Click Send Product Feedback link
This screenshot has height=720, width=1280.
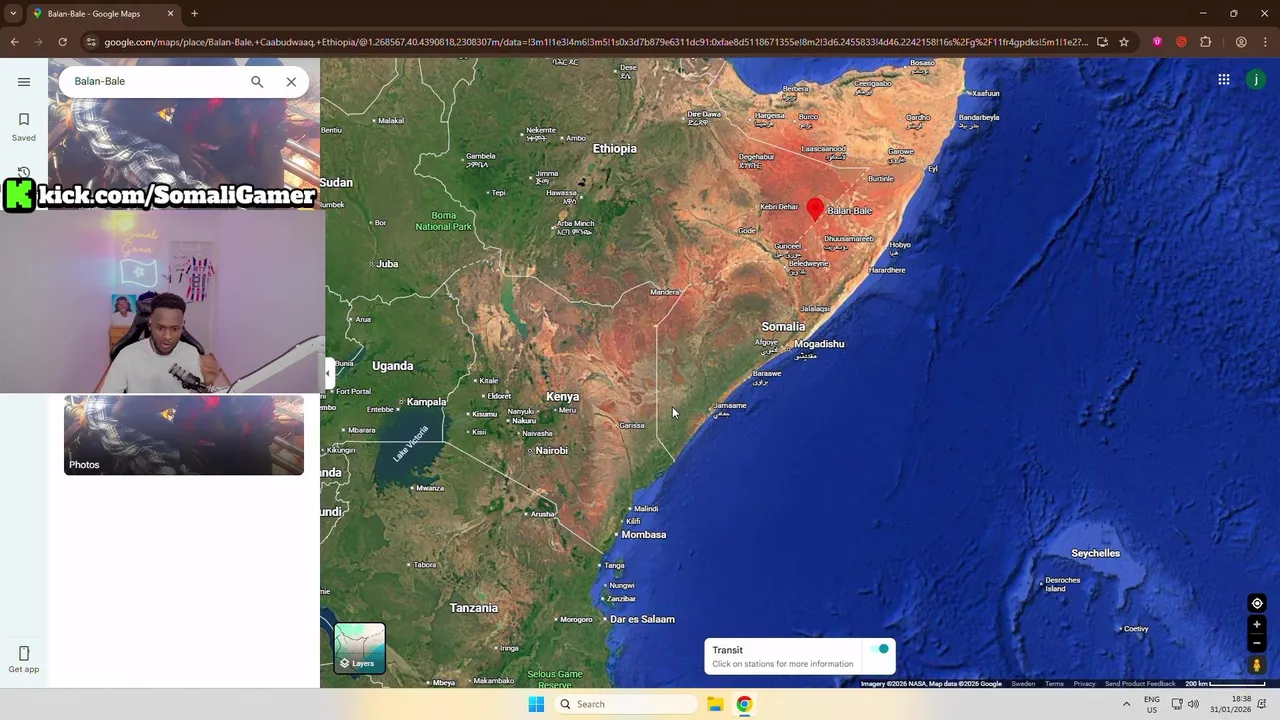pos(1140,684)
